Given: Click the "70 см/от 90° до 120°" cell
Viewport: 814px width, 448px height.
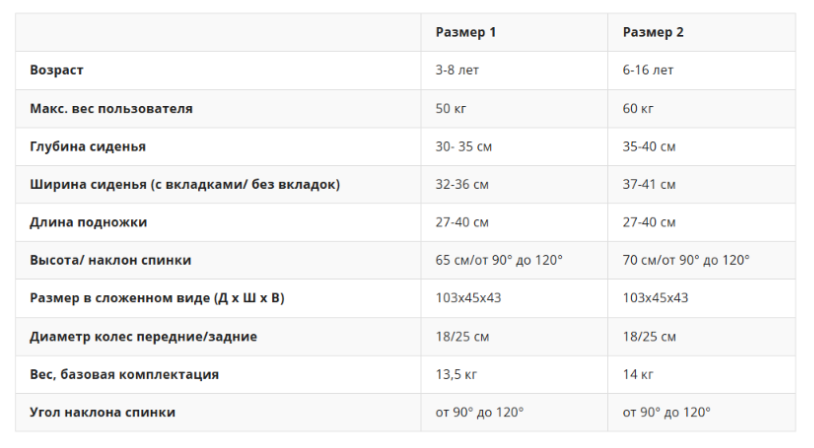Looking at the screenshot, I should click(x=686, y=260).
